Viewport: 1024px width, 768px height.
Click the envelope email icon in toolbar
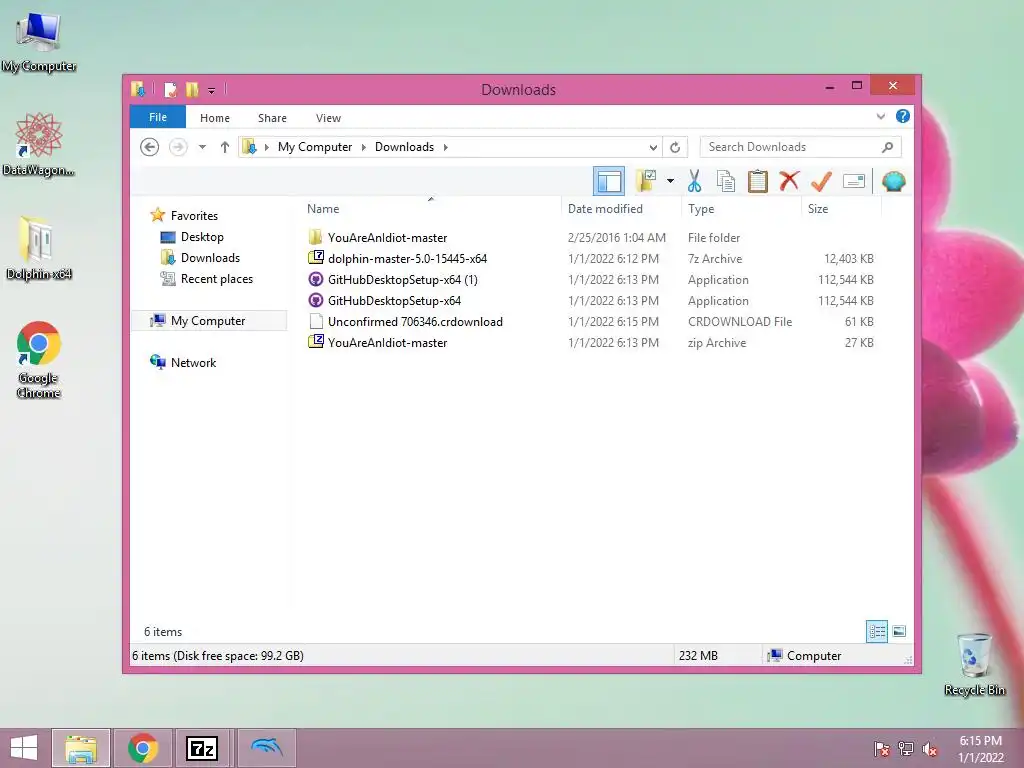854,181
